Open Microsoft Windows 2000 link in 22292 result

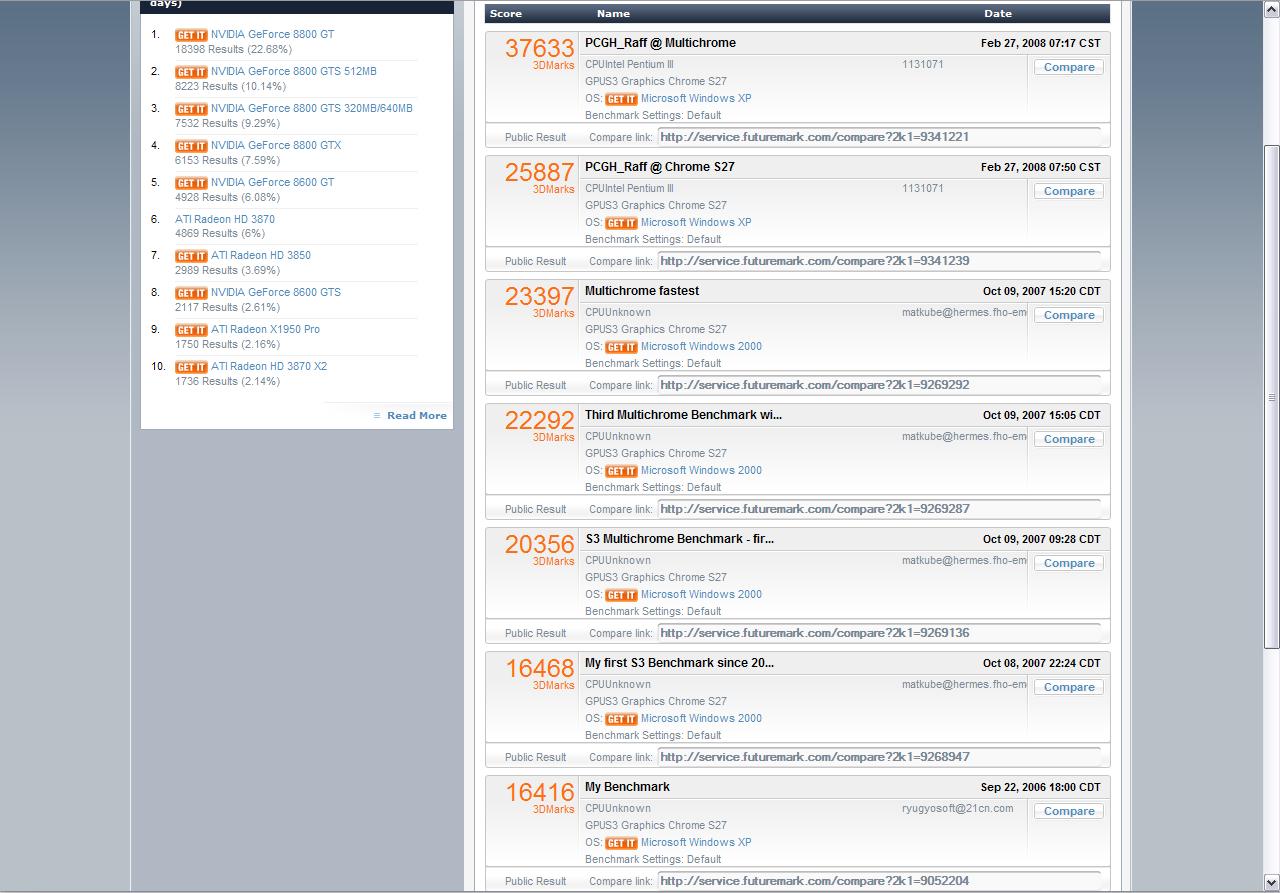pos(701,471)
